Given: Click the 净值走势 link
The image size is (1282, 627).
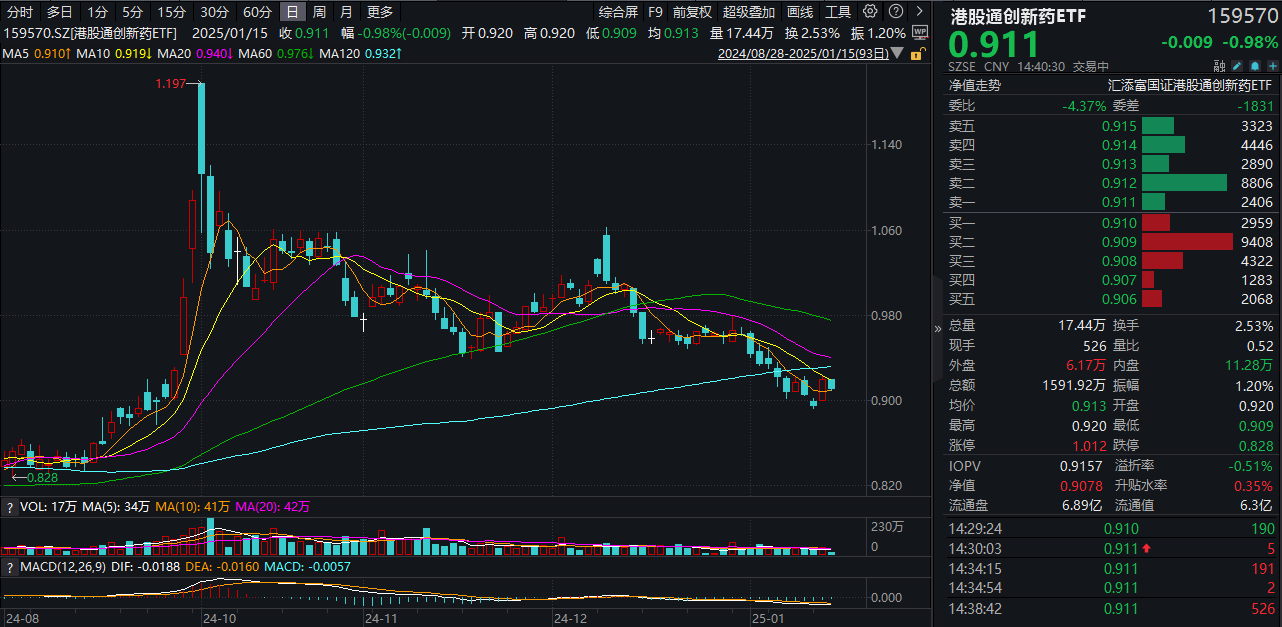Looking at the screenshot, I should [974, 86].
